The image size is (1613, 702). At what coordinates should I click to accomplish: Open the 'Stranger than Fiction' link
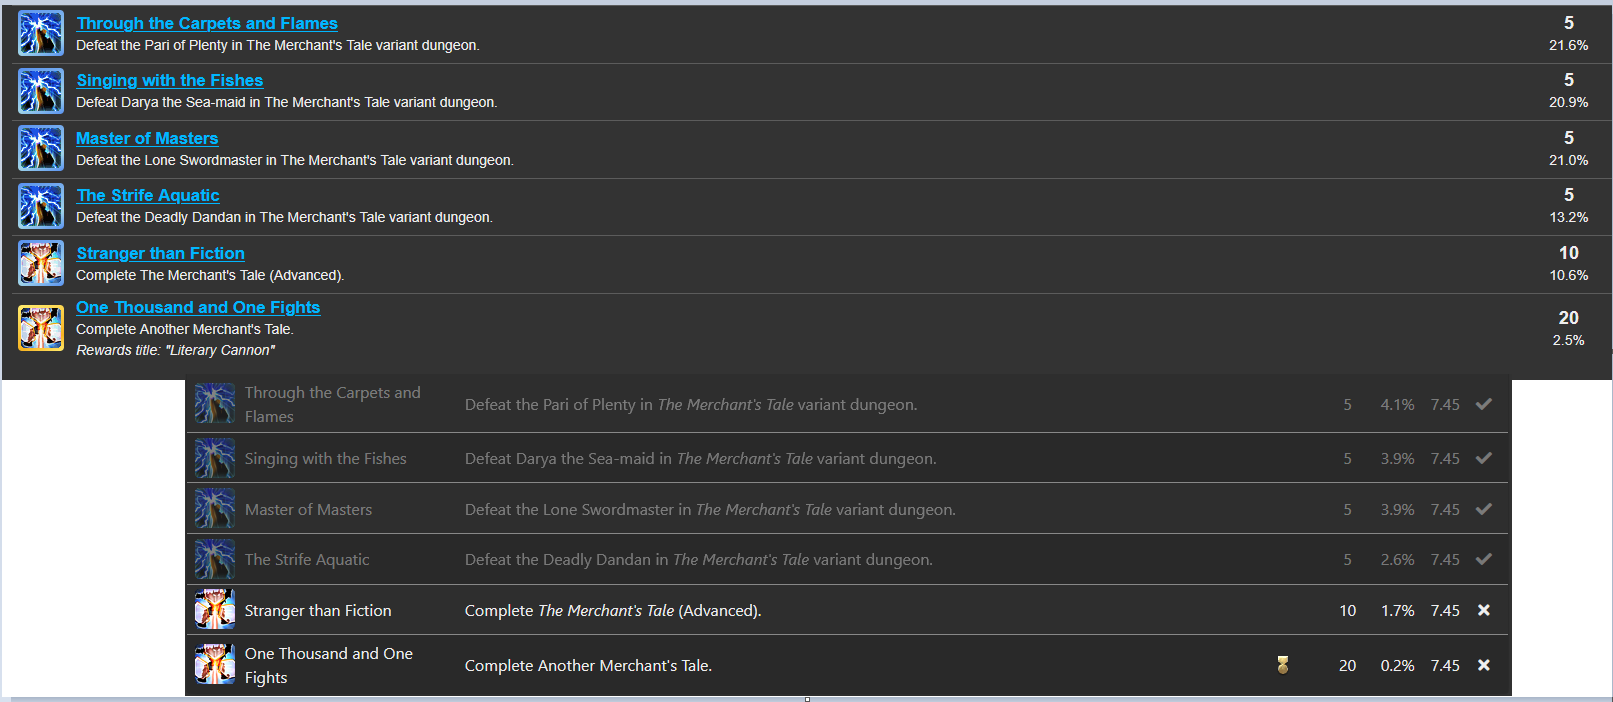pyautogui.click(x=160, y=253)
